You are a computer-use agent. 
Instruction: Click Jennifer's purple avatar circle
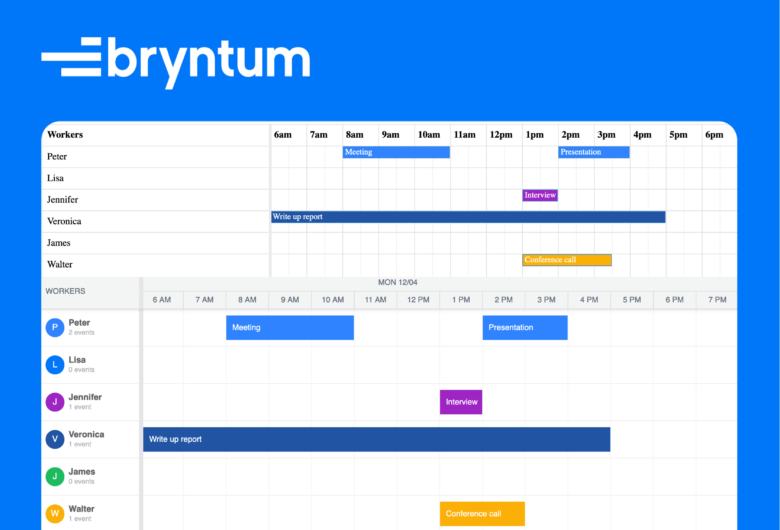coord(55,402)
